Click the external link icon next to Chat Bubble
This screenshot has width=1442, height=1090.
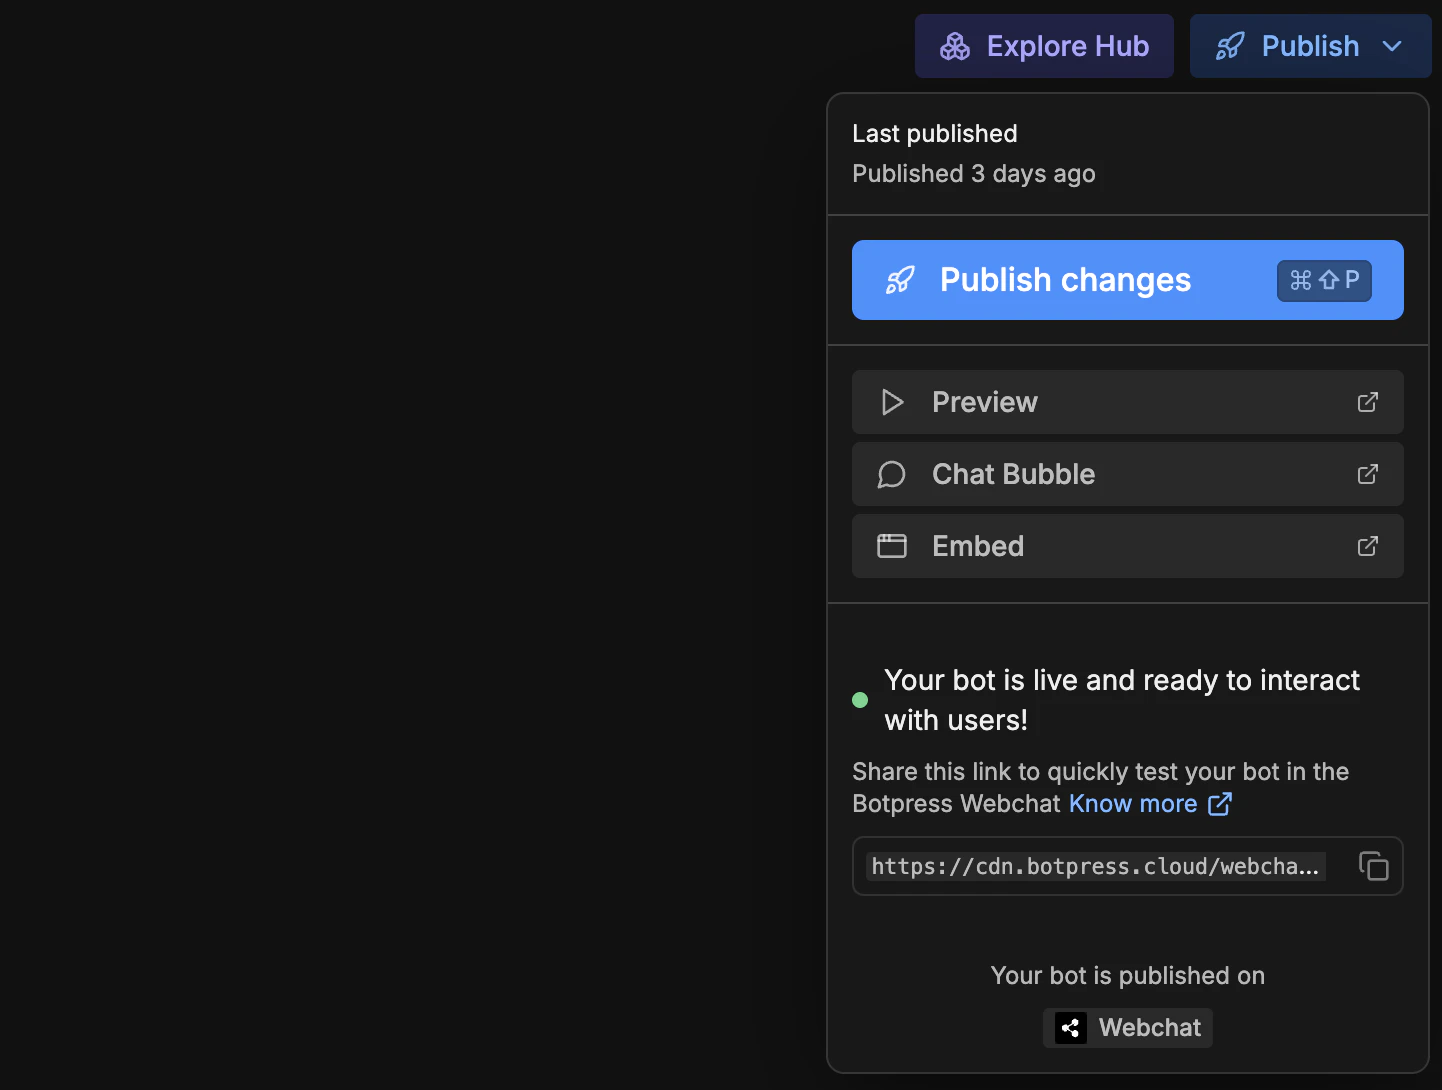(x=1367, y=474)
